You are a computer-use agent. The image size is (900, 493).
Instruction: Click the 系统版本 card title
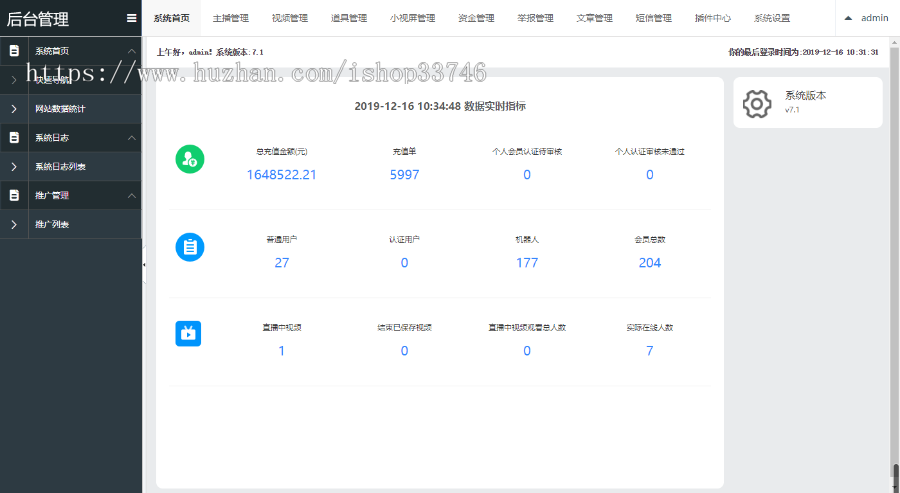tap(806, 96)
